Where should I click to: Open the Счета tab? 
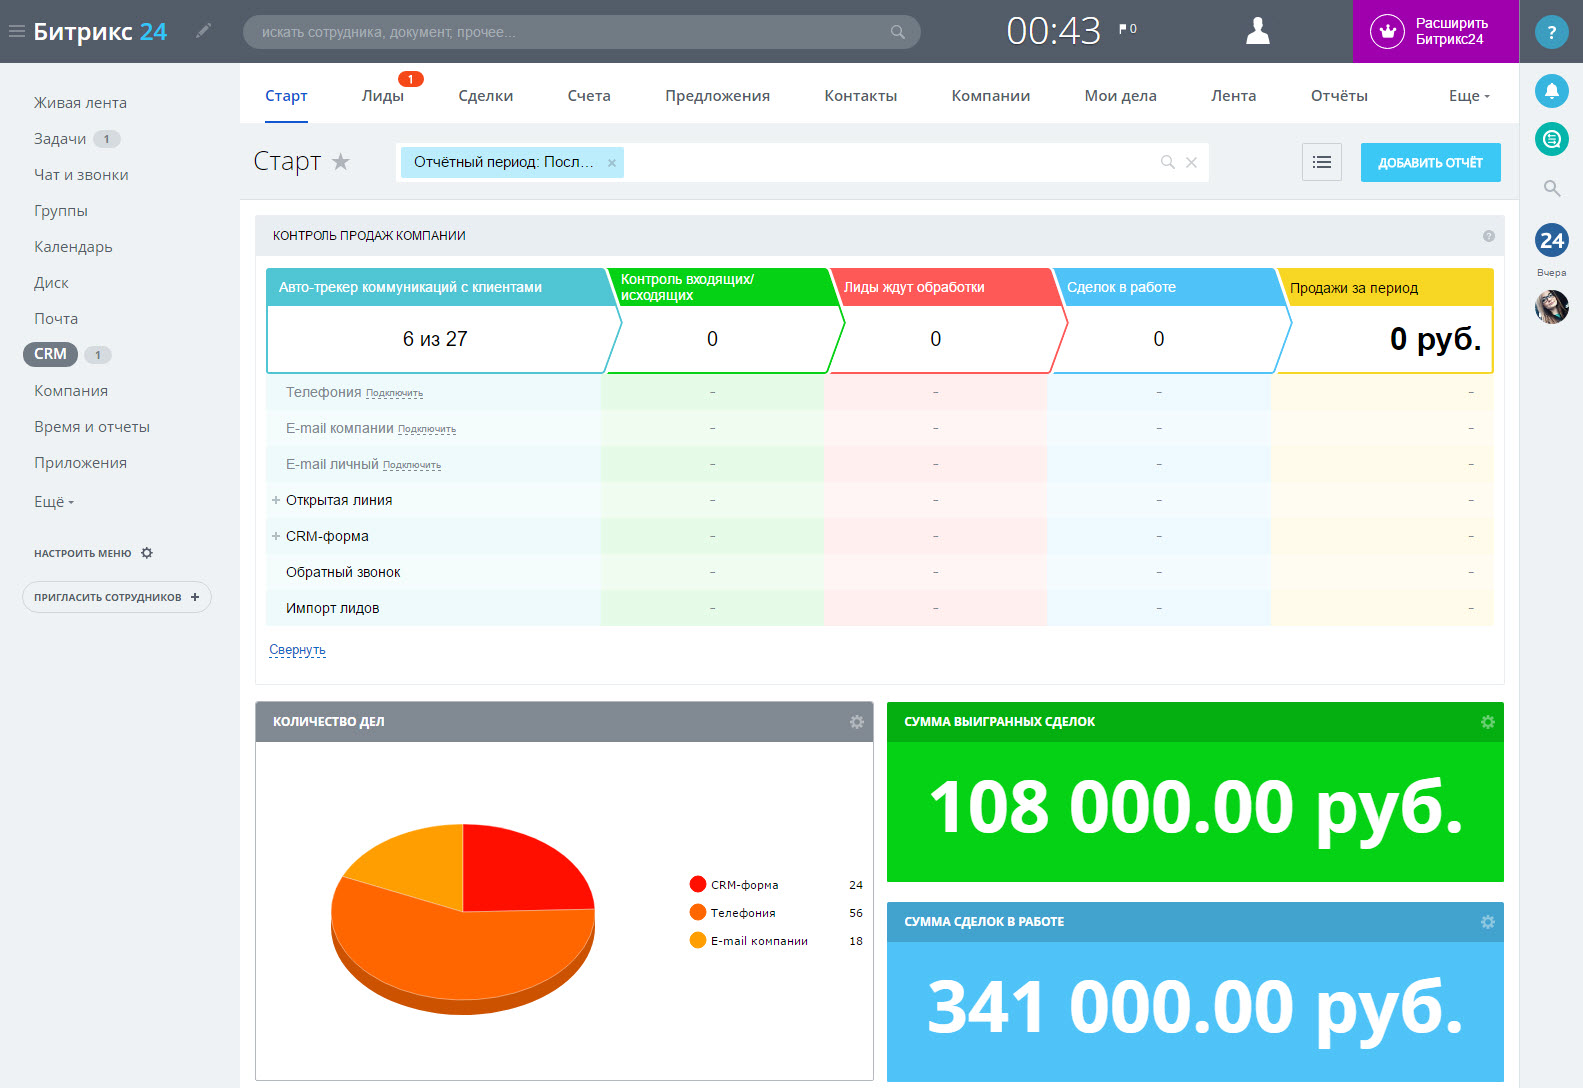point(589,96)
